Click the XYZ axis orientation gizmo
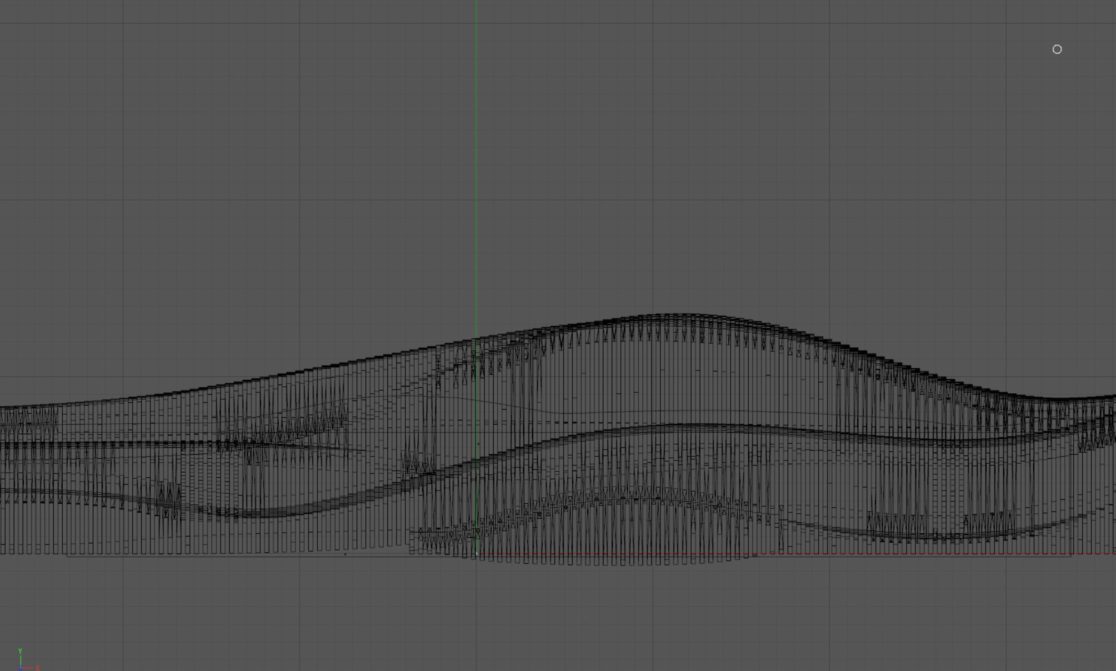This screenshot has width=1116, height=671. tap(20, 661)
